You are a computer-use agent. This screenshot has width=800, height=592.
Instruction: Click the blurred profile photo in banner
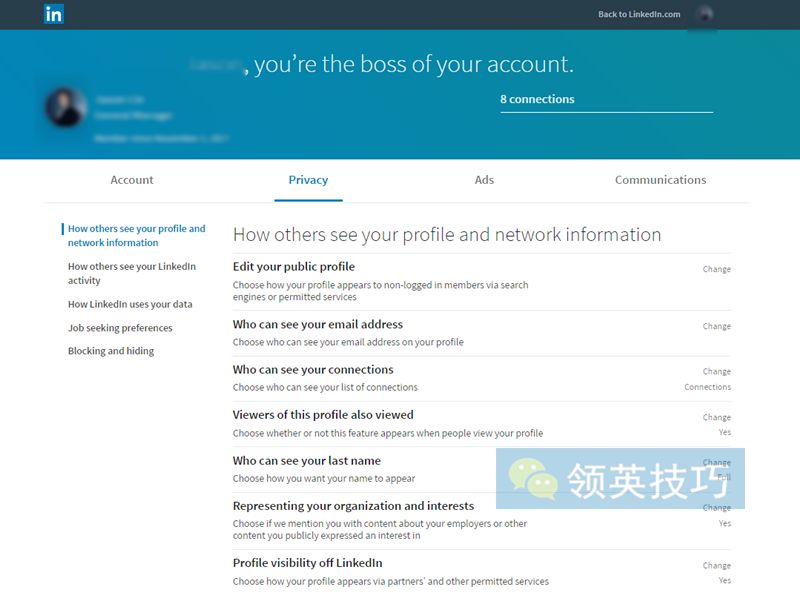coord(65,107)
